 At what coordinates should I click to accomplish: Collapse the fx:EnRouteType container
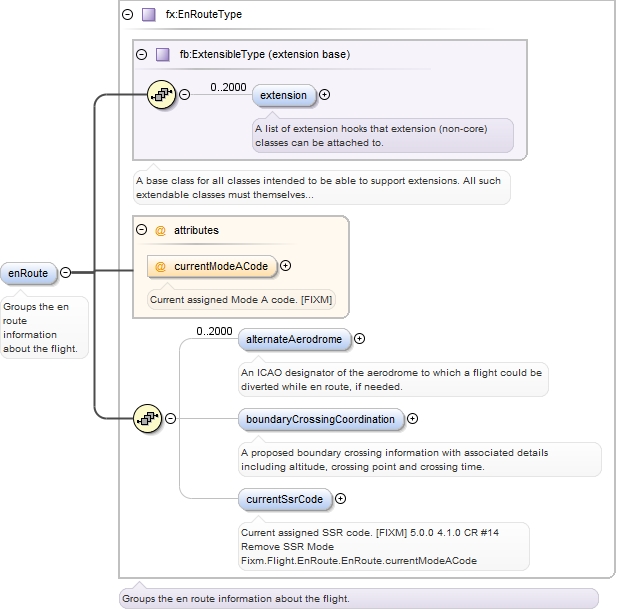click(x=126, y=15)
